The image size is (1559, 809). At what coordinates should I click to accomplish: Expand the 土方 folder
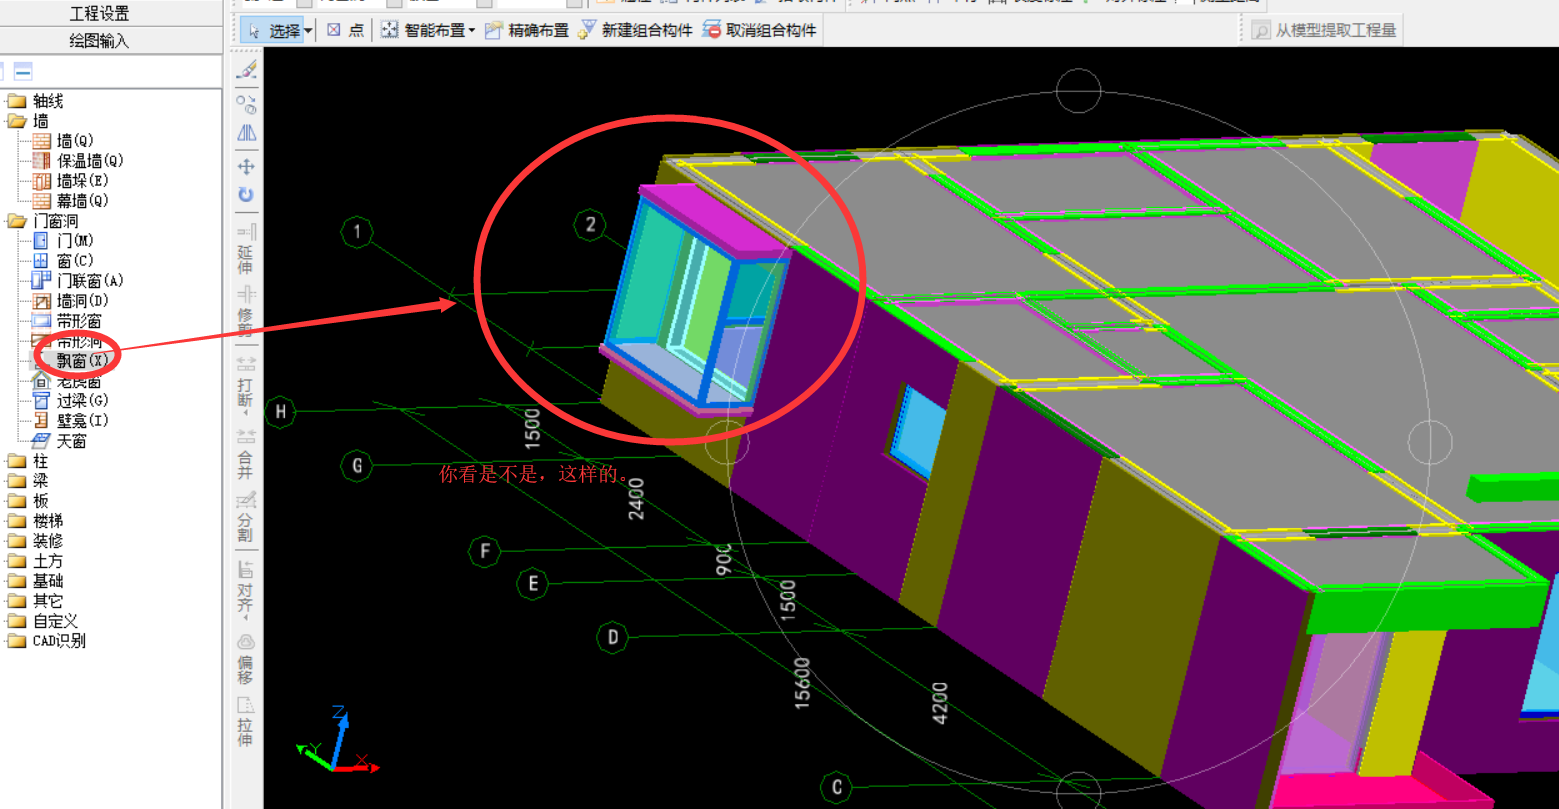(16, 561)
